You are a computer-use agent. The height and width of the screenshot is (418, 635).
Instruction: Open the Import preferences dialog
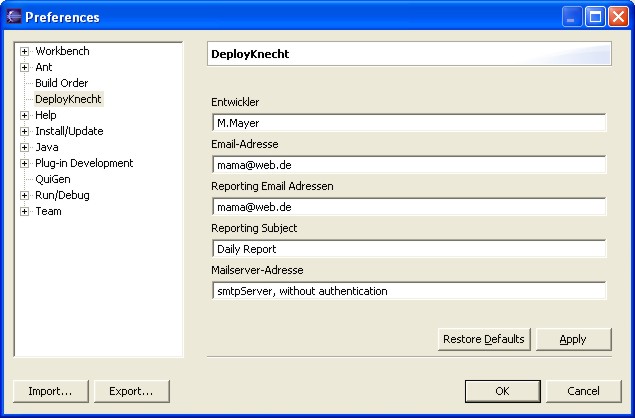(x=51, y=391)
